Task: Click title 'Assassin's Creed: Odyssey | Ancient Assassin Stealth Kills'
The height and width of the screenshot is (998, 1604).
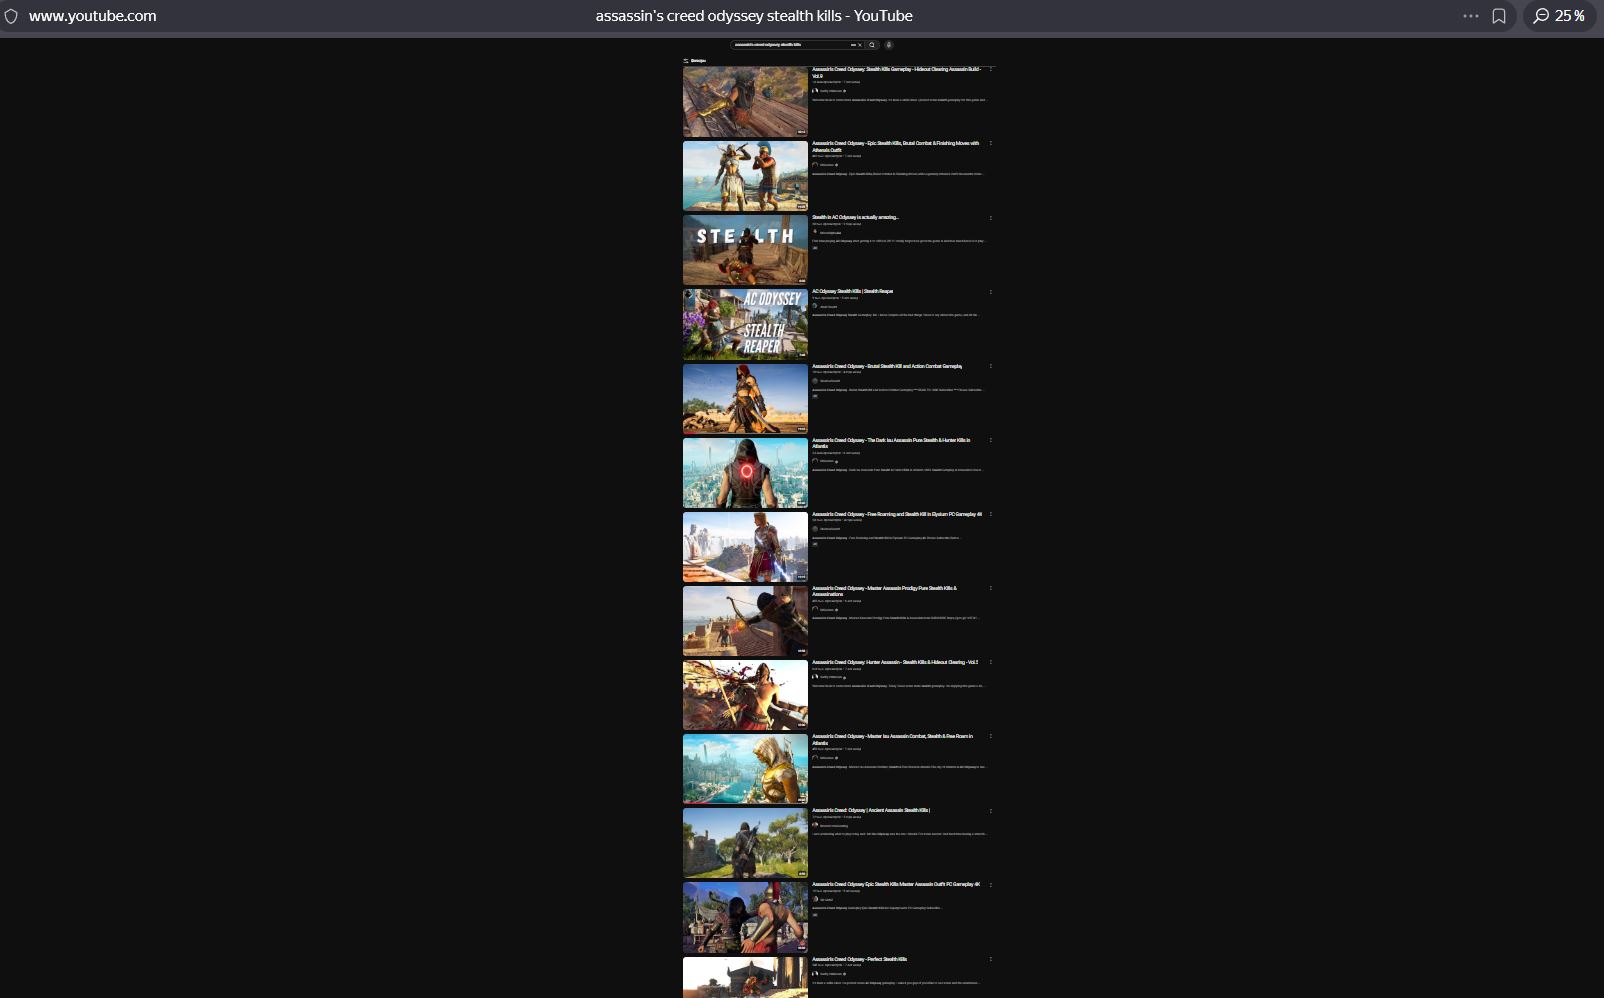Action: (871, 810)
